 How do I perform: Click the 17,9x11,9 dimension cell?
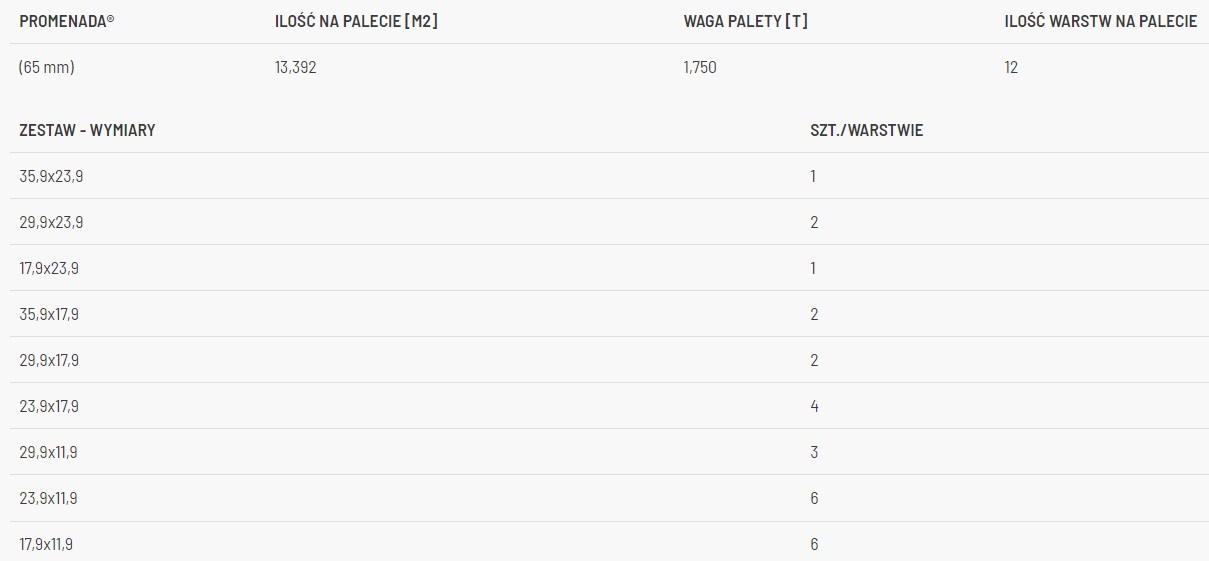coord(46,544)
